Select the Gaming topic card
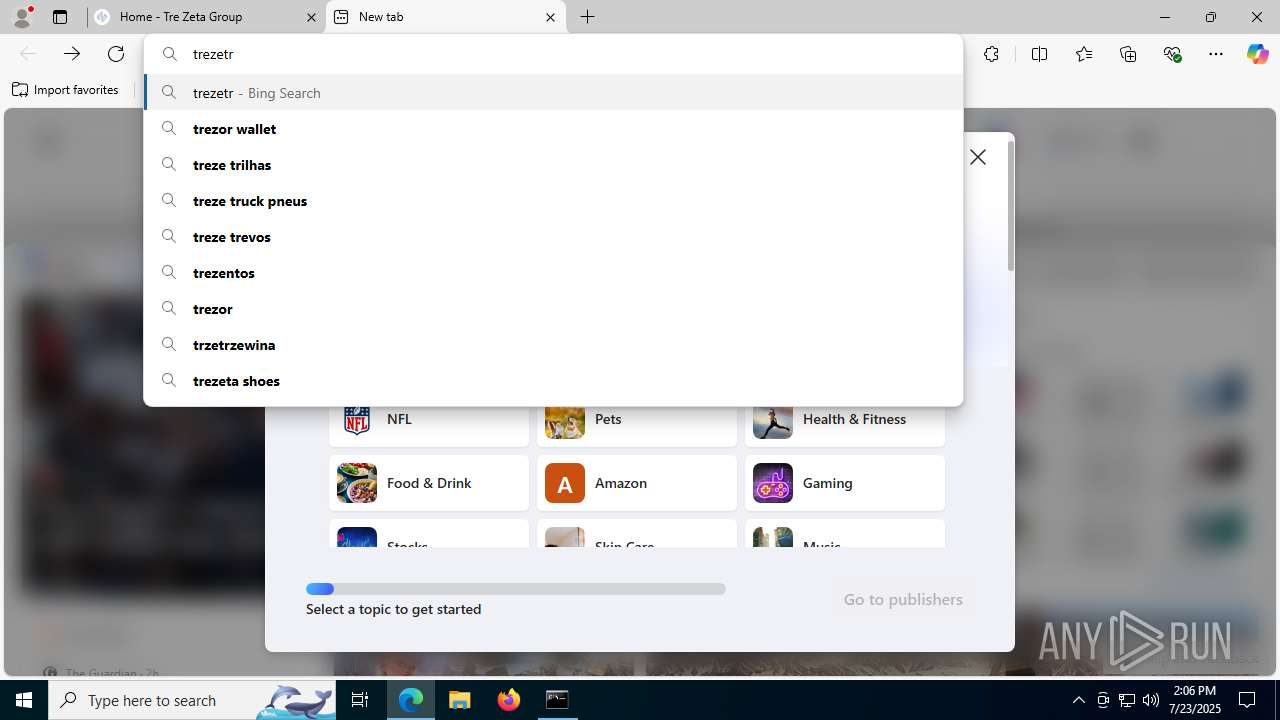The height and width of the screenshot is (720, 1280). (845, 483)
